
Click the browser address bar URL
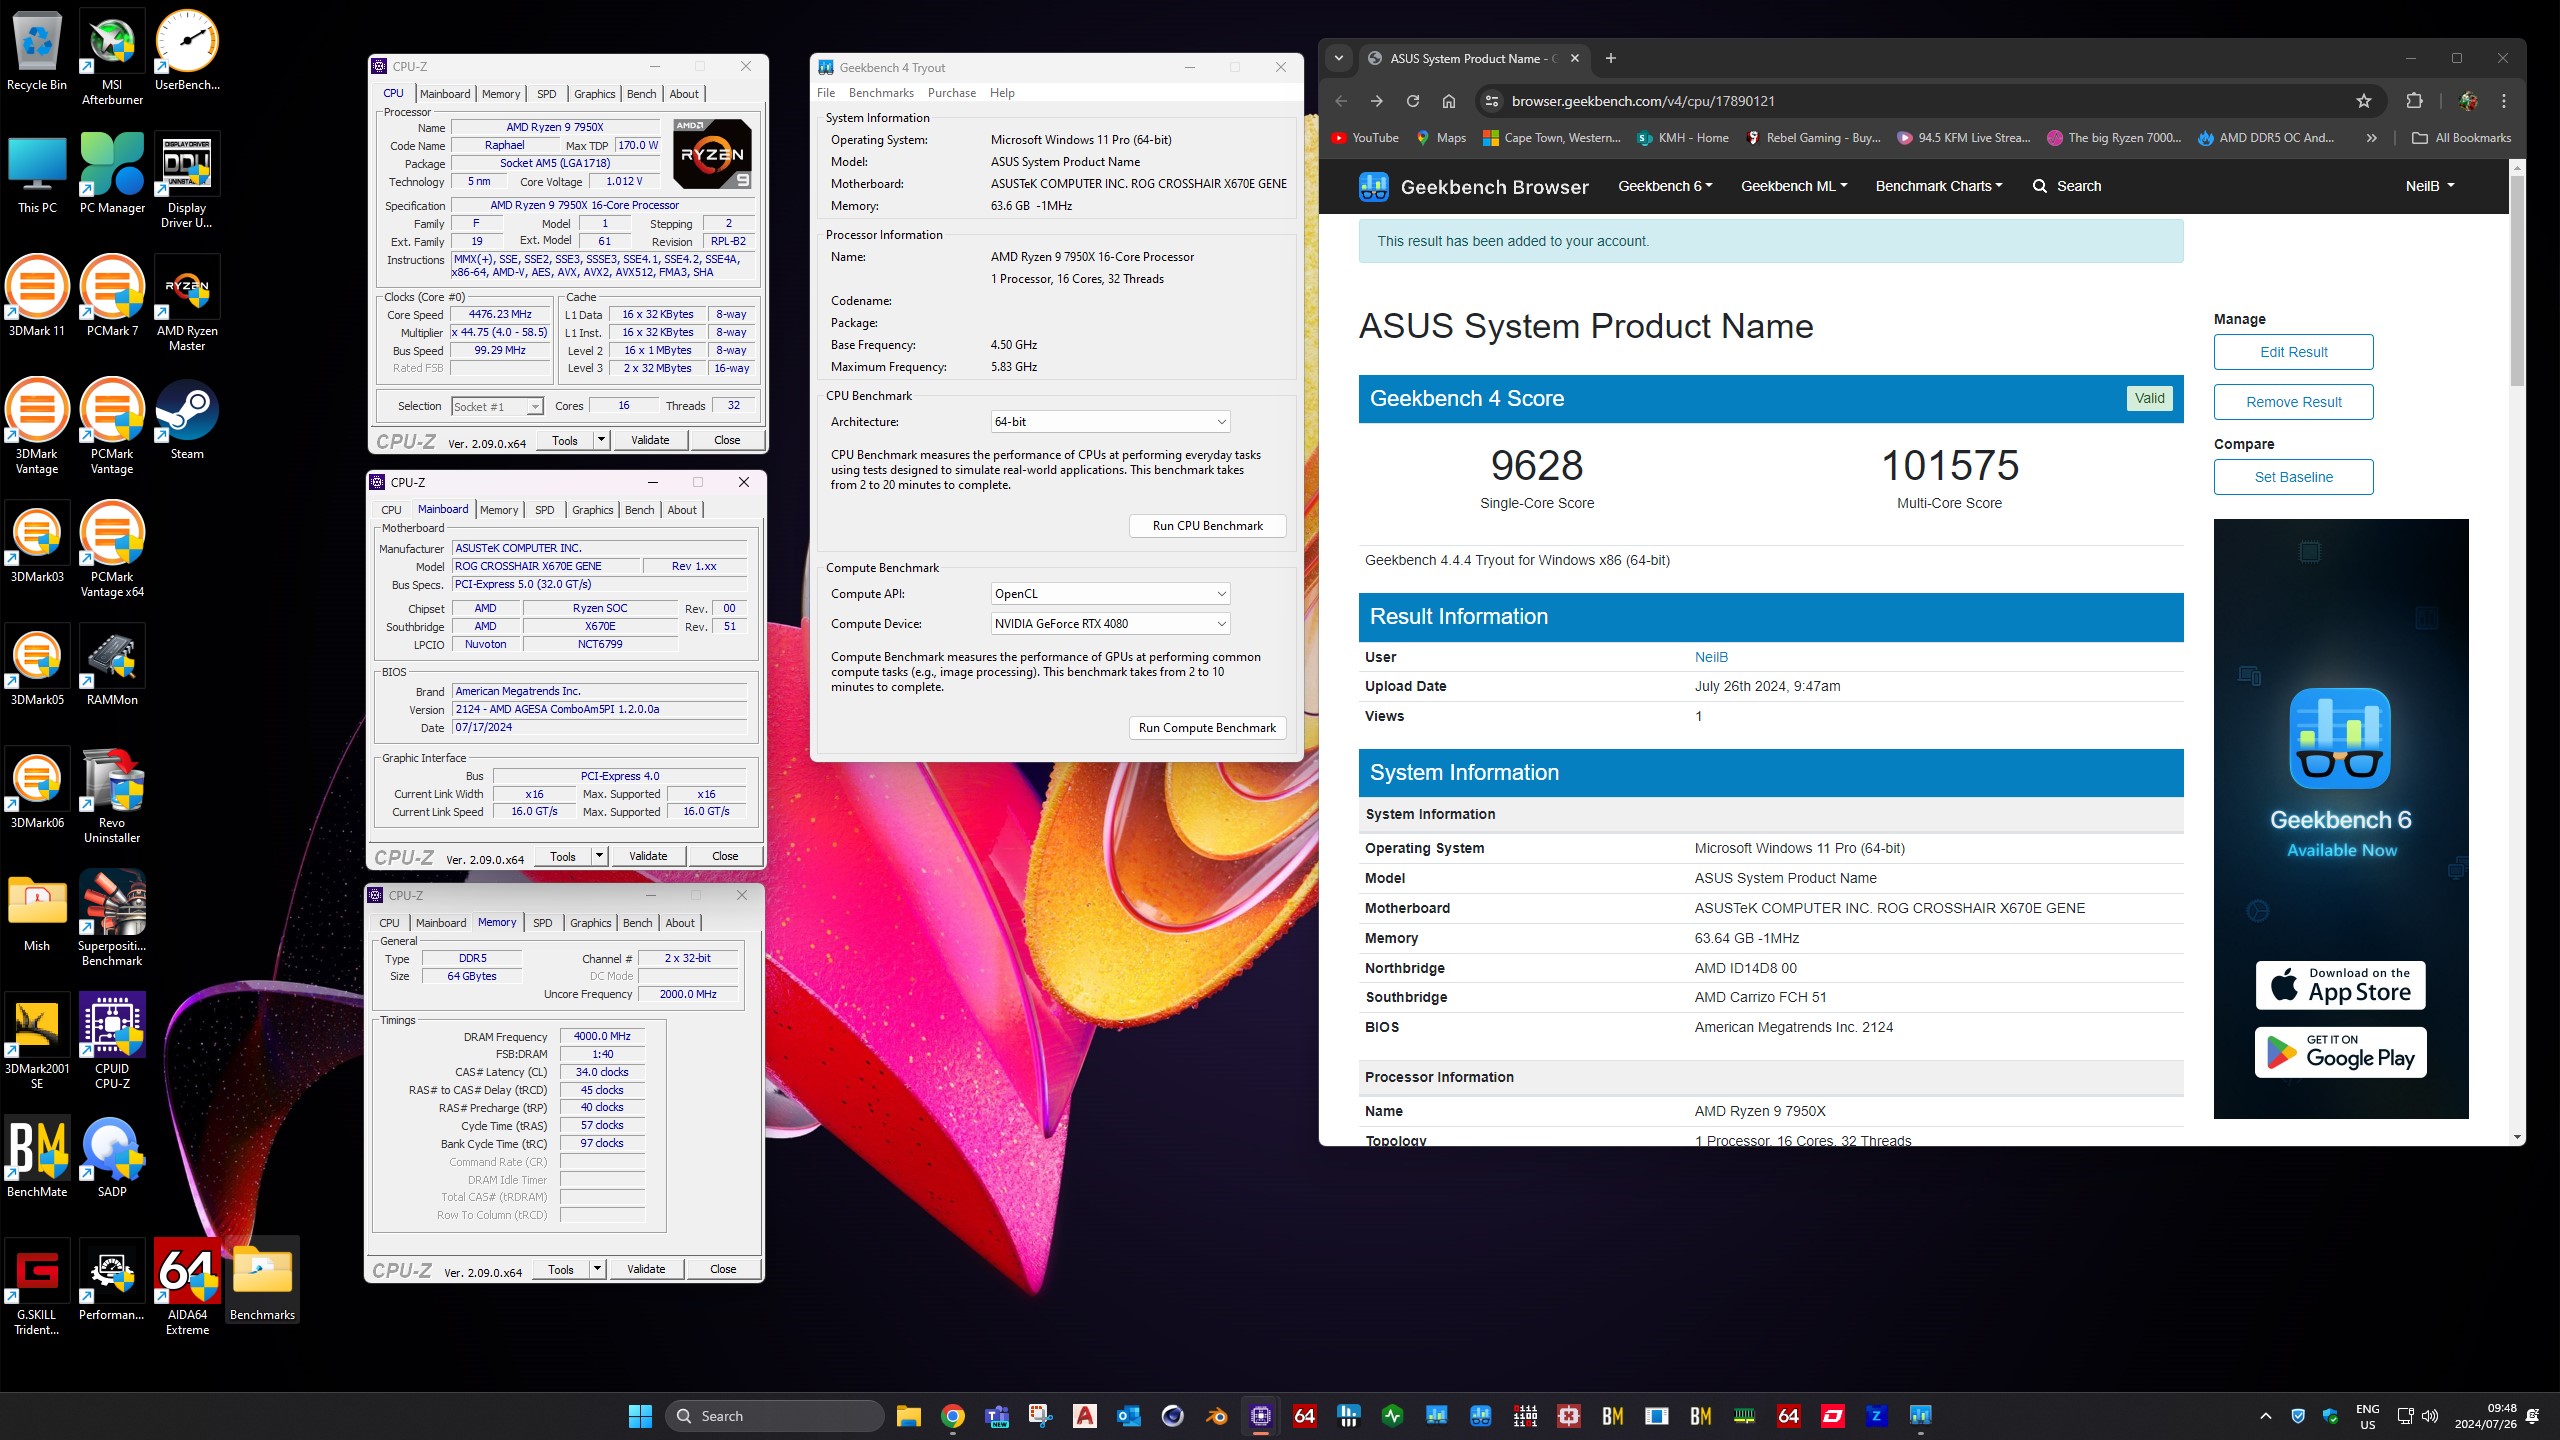coord(1643,101)
